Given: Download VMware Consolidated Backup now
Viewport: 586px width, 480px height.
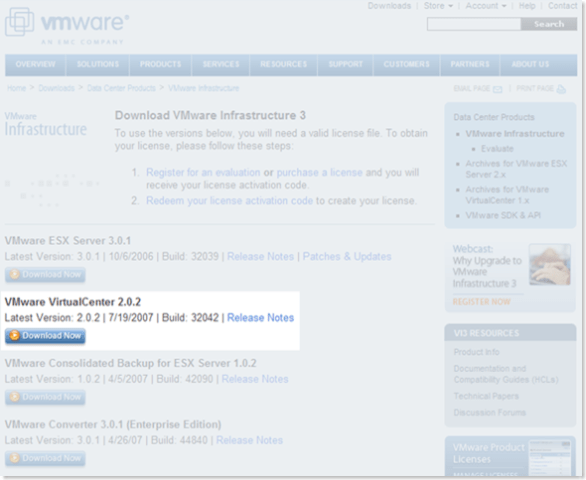Looking at the screenshot, I should 45,397.
